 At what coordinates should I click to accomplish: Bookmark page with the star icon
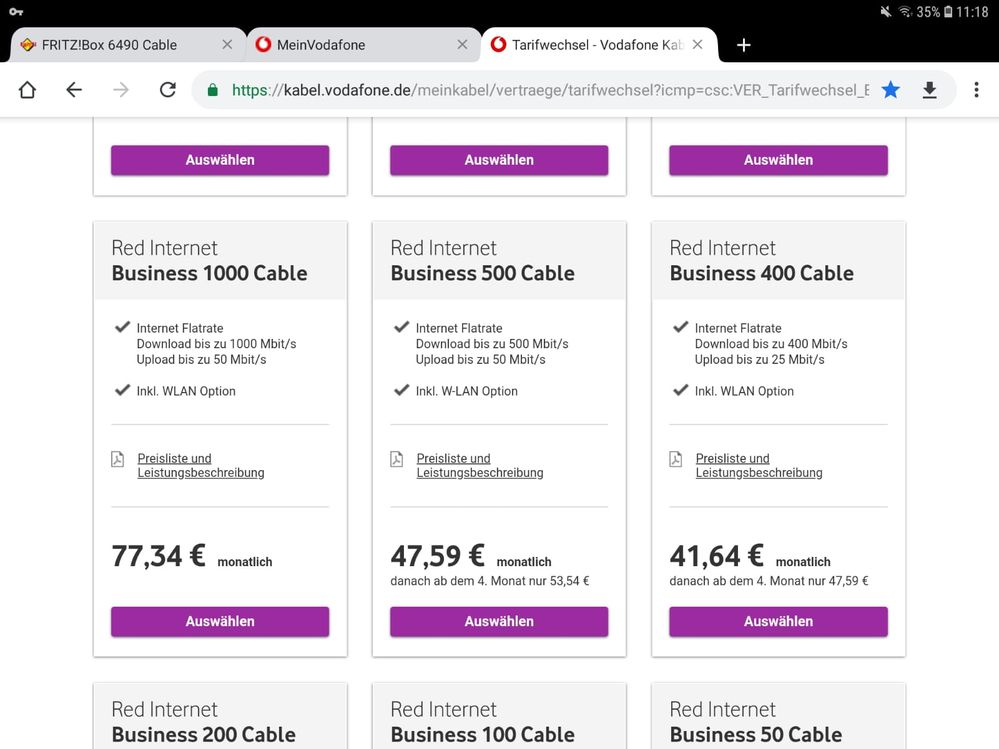[890, 90]
